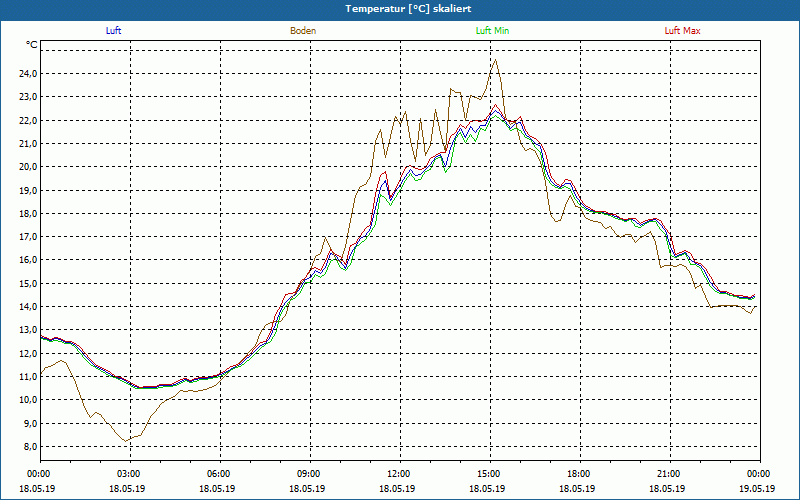Click the chart title Temperatur [°C] skaliert

pos(408,9)
